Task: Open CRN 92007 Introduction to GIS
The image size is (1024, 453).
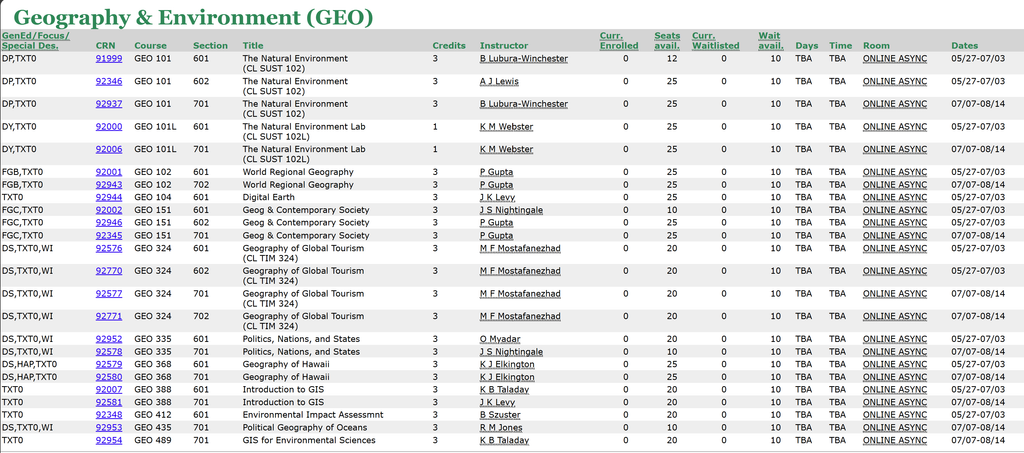Action: pos(108,390)
